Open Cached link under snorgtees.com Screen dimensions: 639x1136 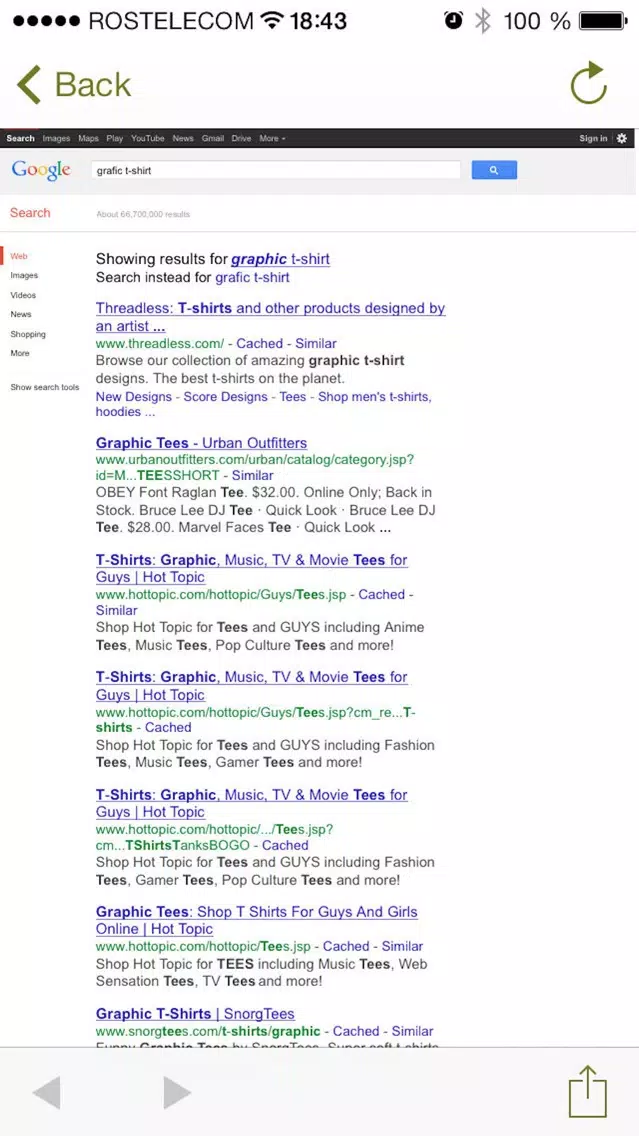356,1031
